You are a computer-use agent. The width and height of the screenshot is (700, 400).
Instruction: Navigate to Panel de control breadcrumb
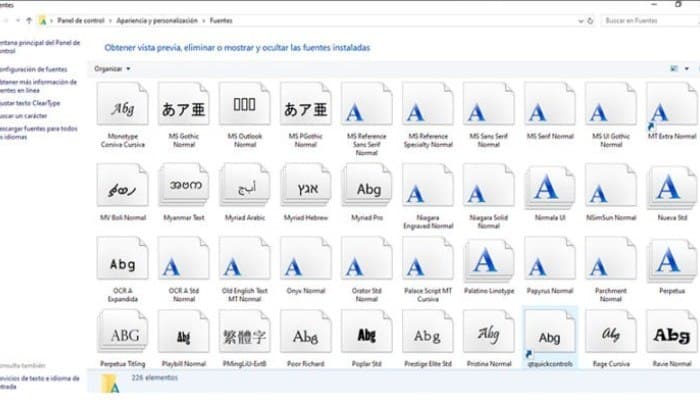81,21
